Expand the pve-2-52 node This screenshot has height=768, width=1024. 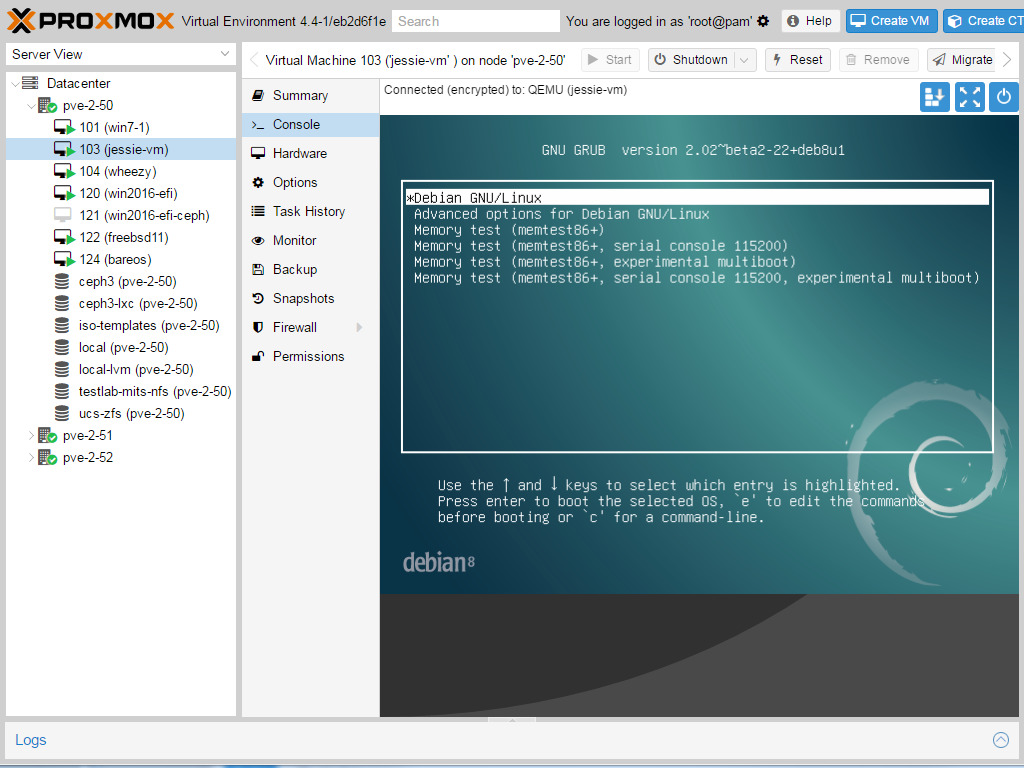[30, 457]
